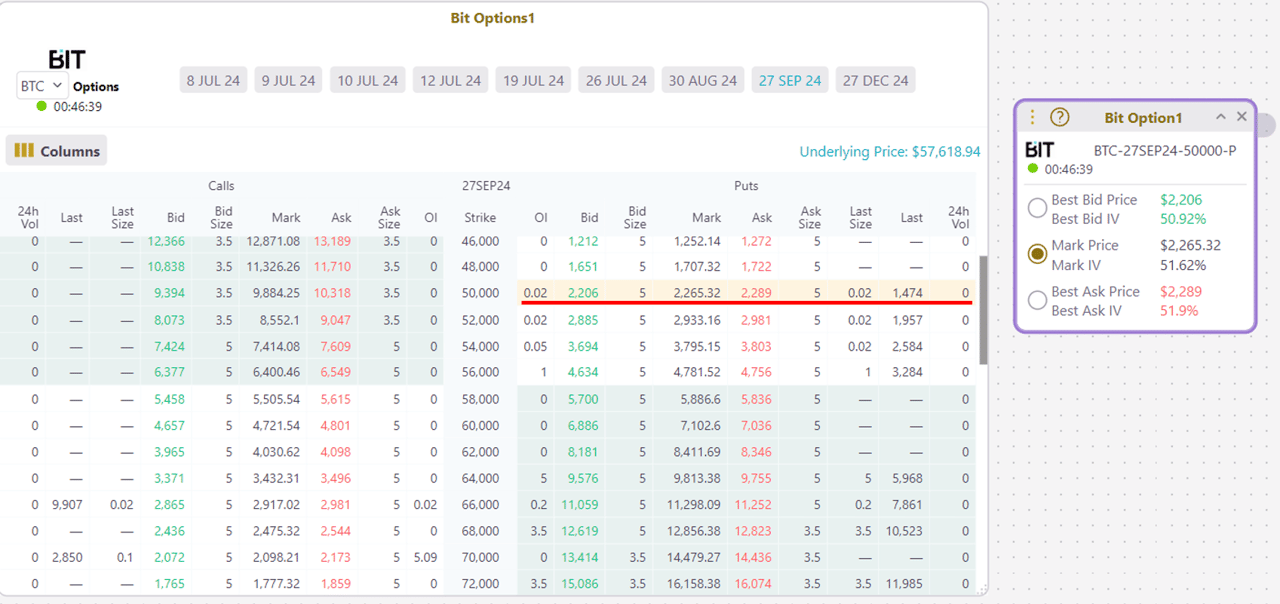Image resolution: width=1280 pixels, height=604 pixels.
Task: Click the BIT logo in the Bit Option1 widget
Action: [x=1040, y=150]
